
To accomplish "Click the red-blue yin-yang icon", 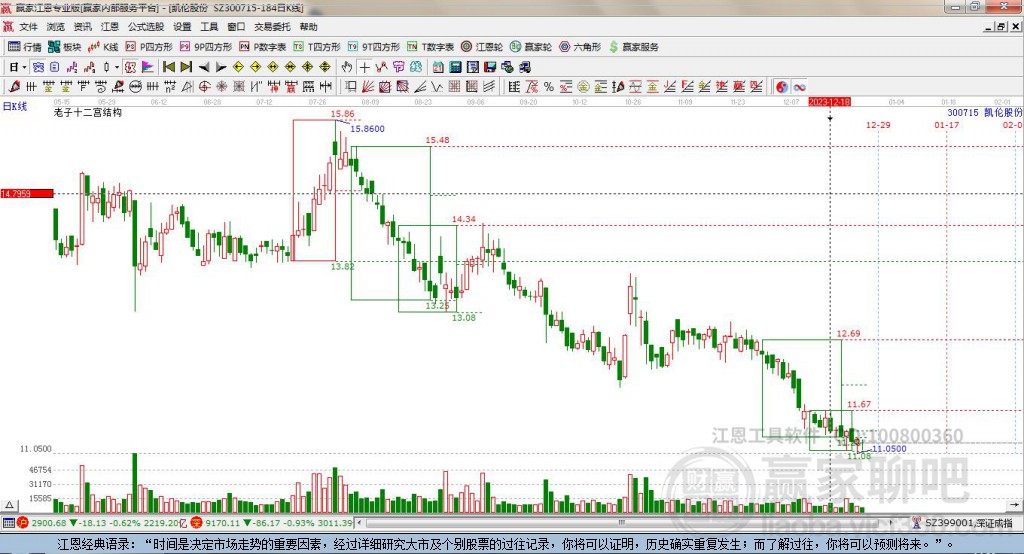I will coord(782,87).
